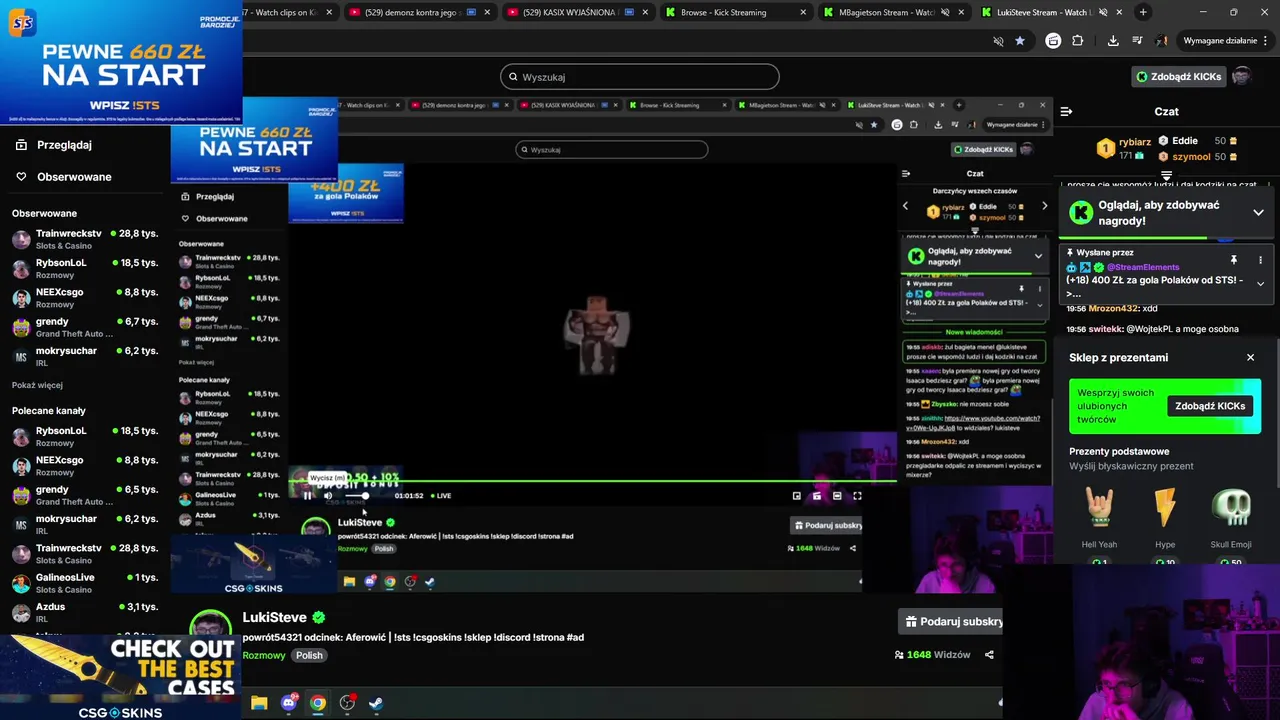Click right arrow of inner chat leaderboard
Screen dimensions: 1280x720
[x=1044, y=206]
